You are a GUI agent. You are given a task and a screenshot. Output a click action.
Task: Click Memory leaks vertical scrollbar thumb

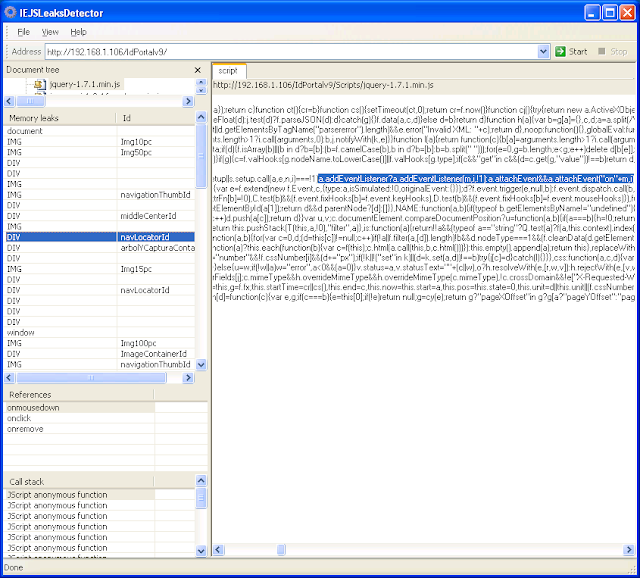point(201,156)
